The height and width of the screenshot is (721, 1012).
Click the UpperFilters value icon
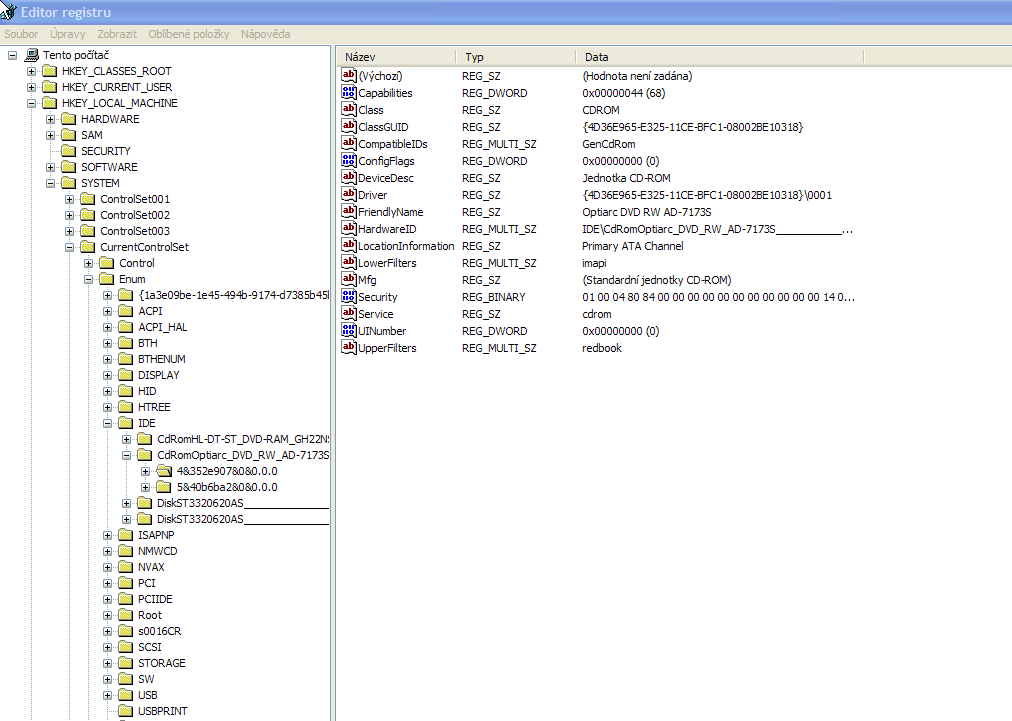pyautogui.click(x=349, y=347)
